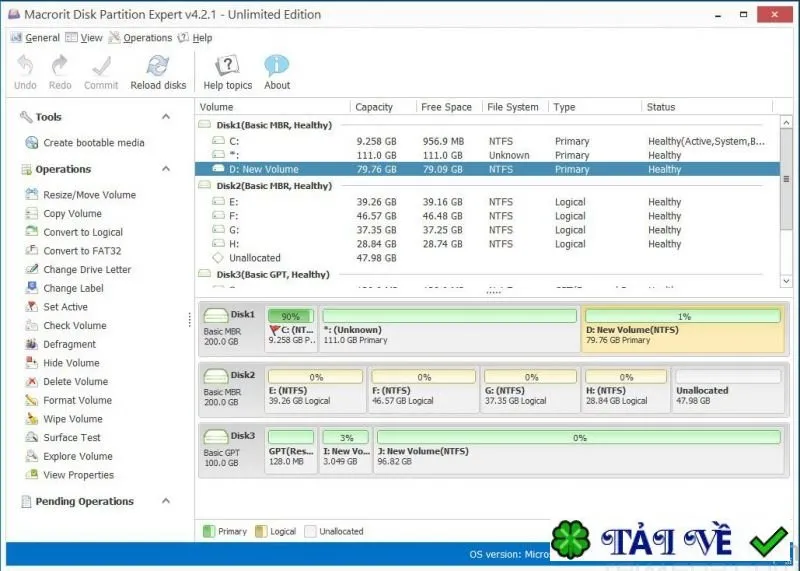800x571 pixels.
Task: Select the E: partition row in the list
Action: click(x=487, y=202)
